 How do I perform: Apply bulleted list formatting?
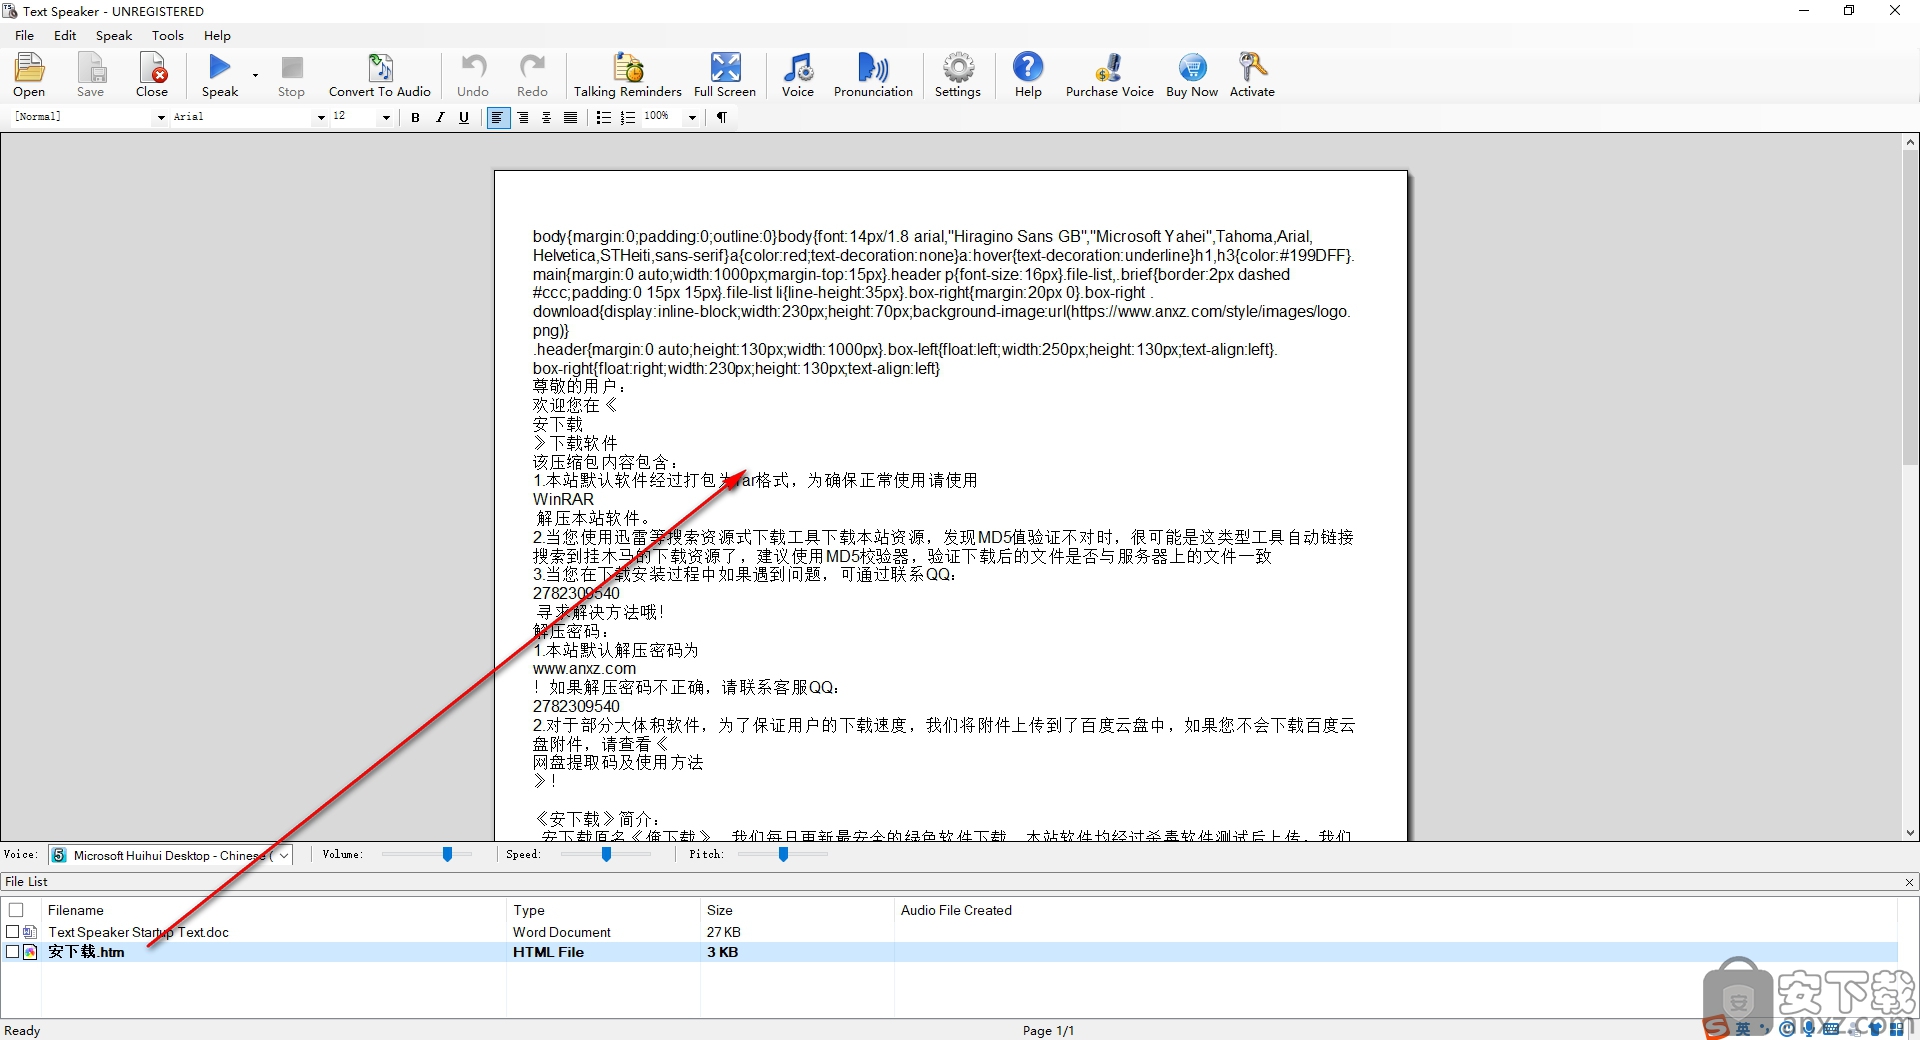tap(603, 117)
